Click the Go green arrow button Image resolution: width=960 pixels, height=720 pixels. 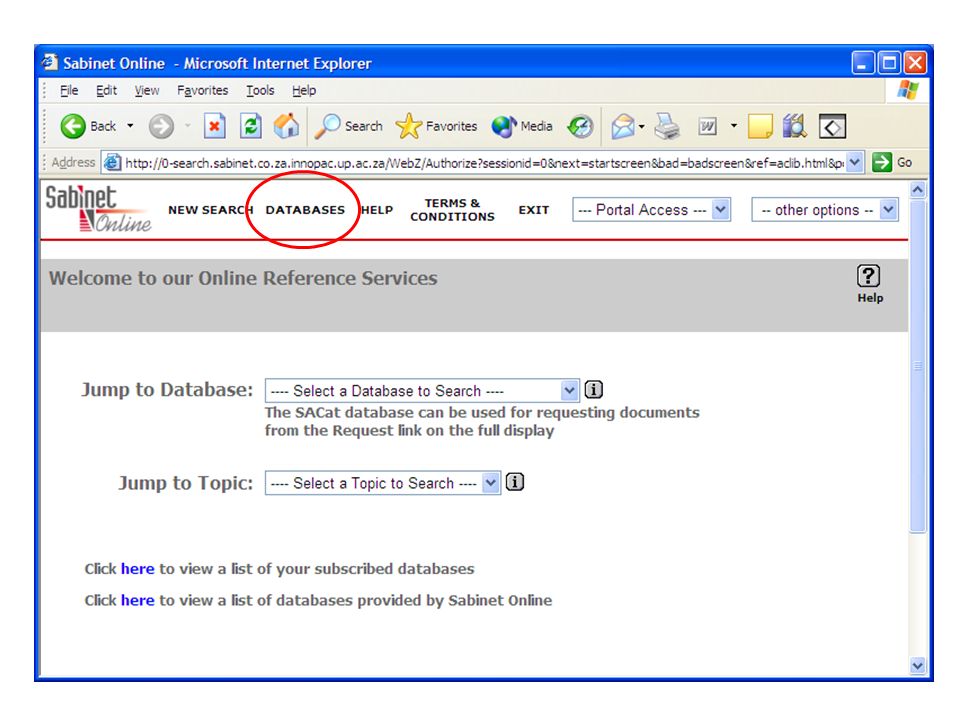892,162
